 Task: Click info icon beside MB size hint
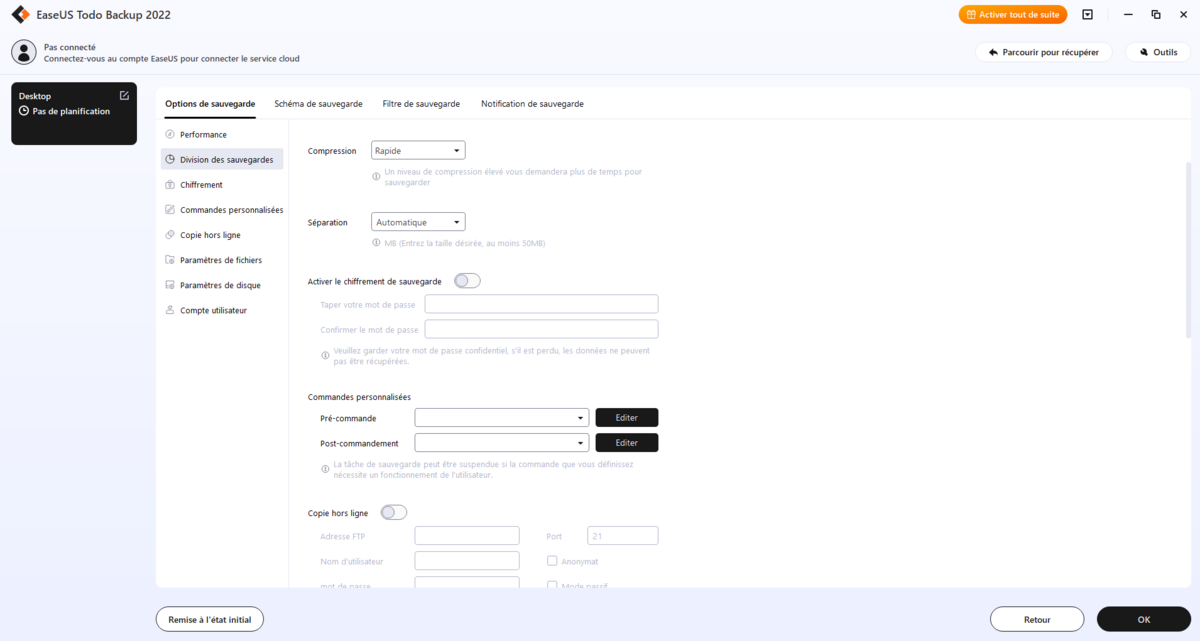tap(376, 243)
